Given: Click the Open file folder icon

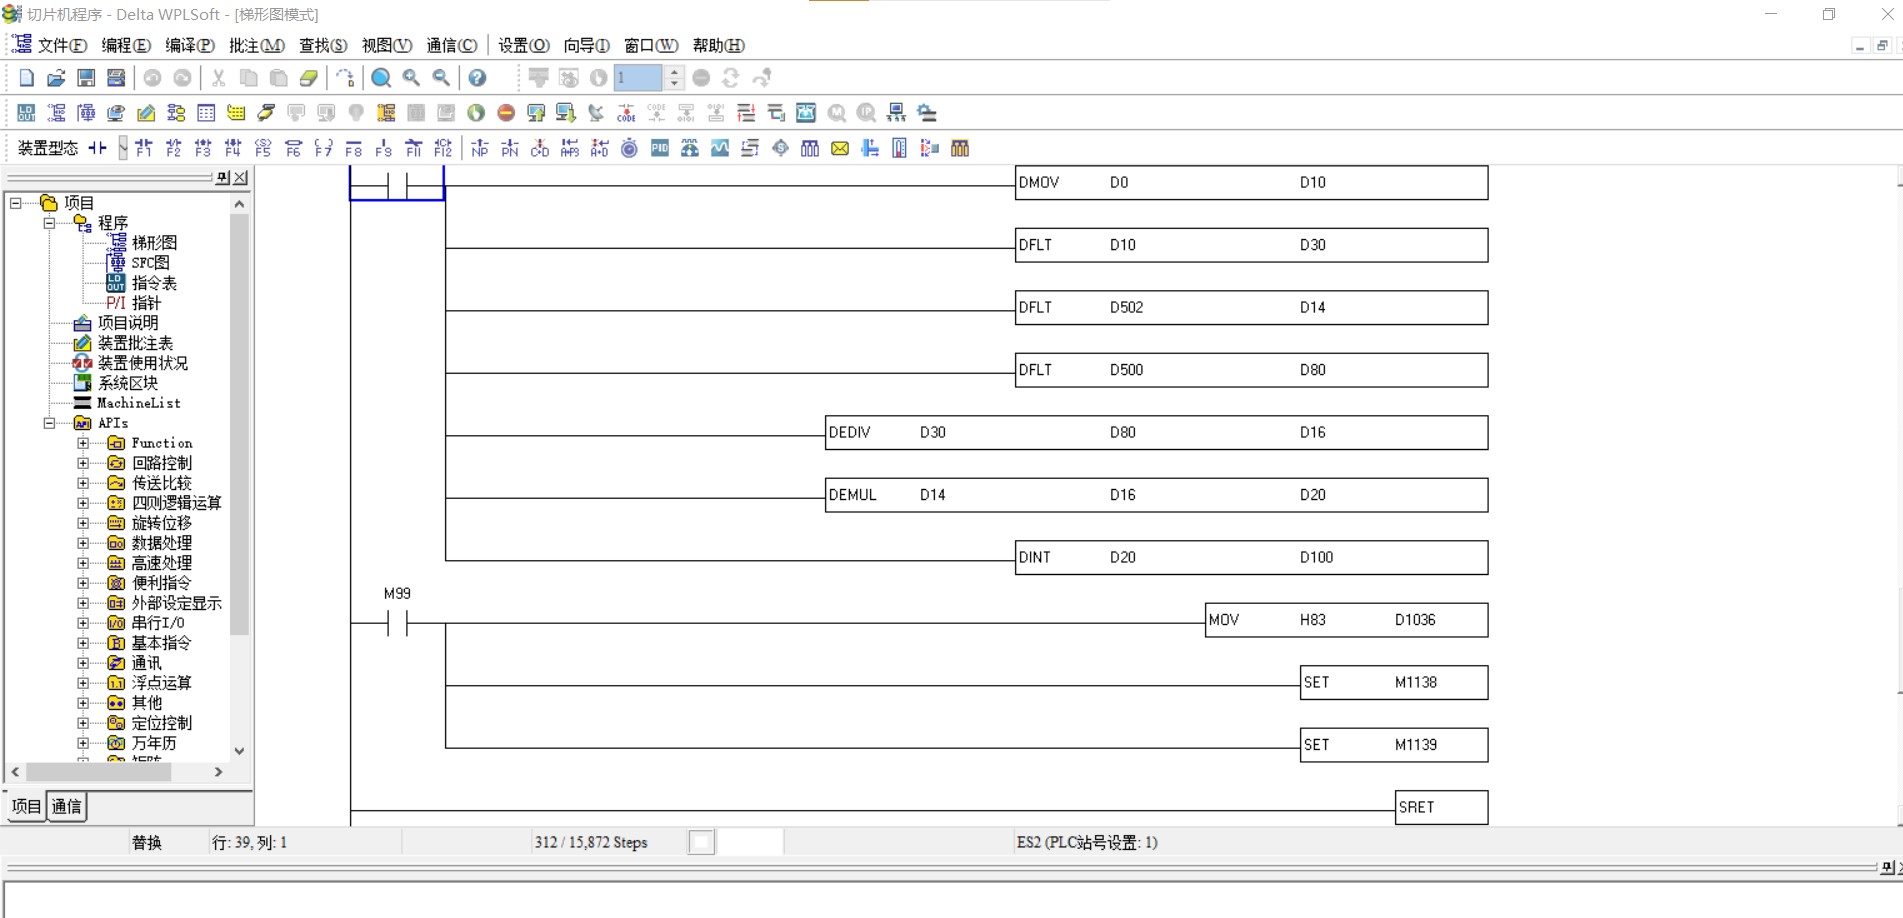Looking at the screenshot, I should (x=56, y=78).
